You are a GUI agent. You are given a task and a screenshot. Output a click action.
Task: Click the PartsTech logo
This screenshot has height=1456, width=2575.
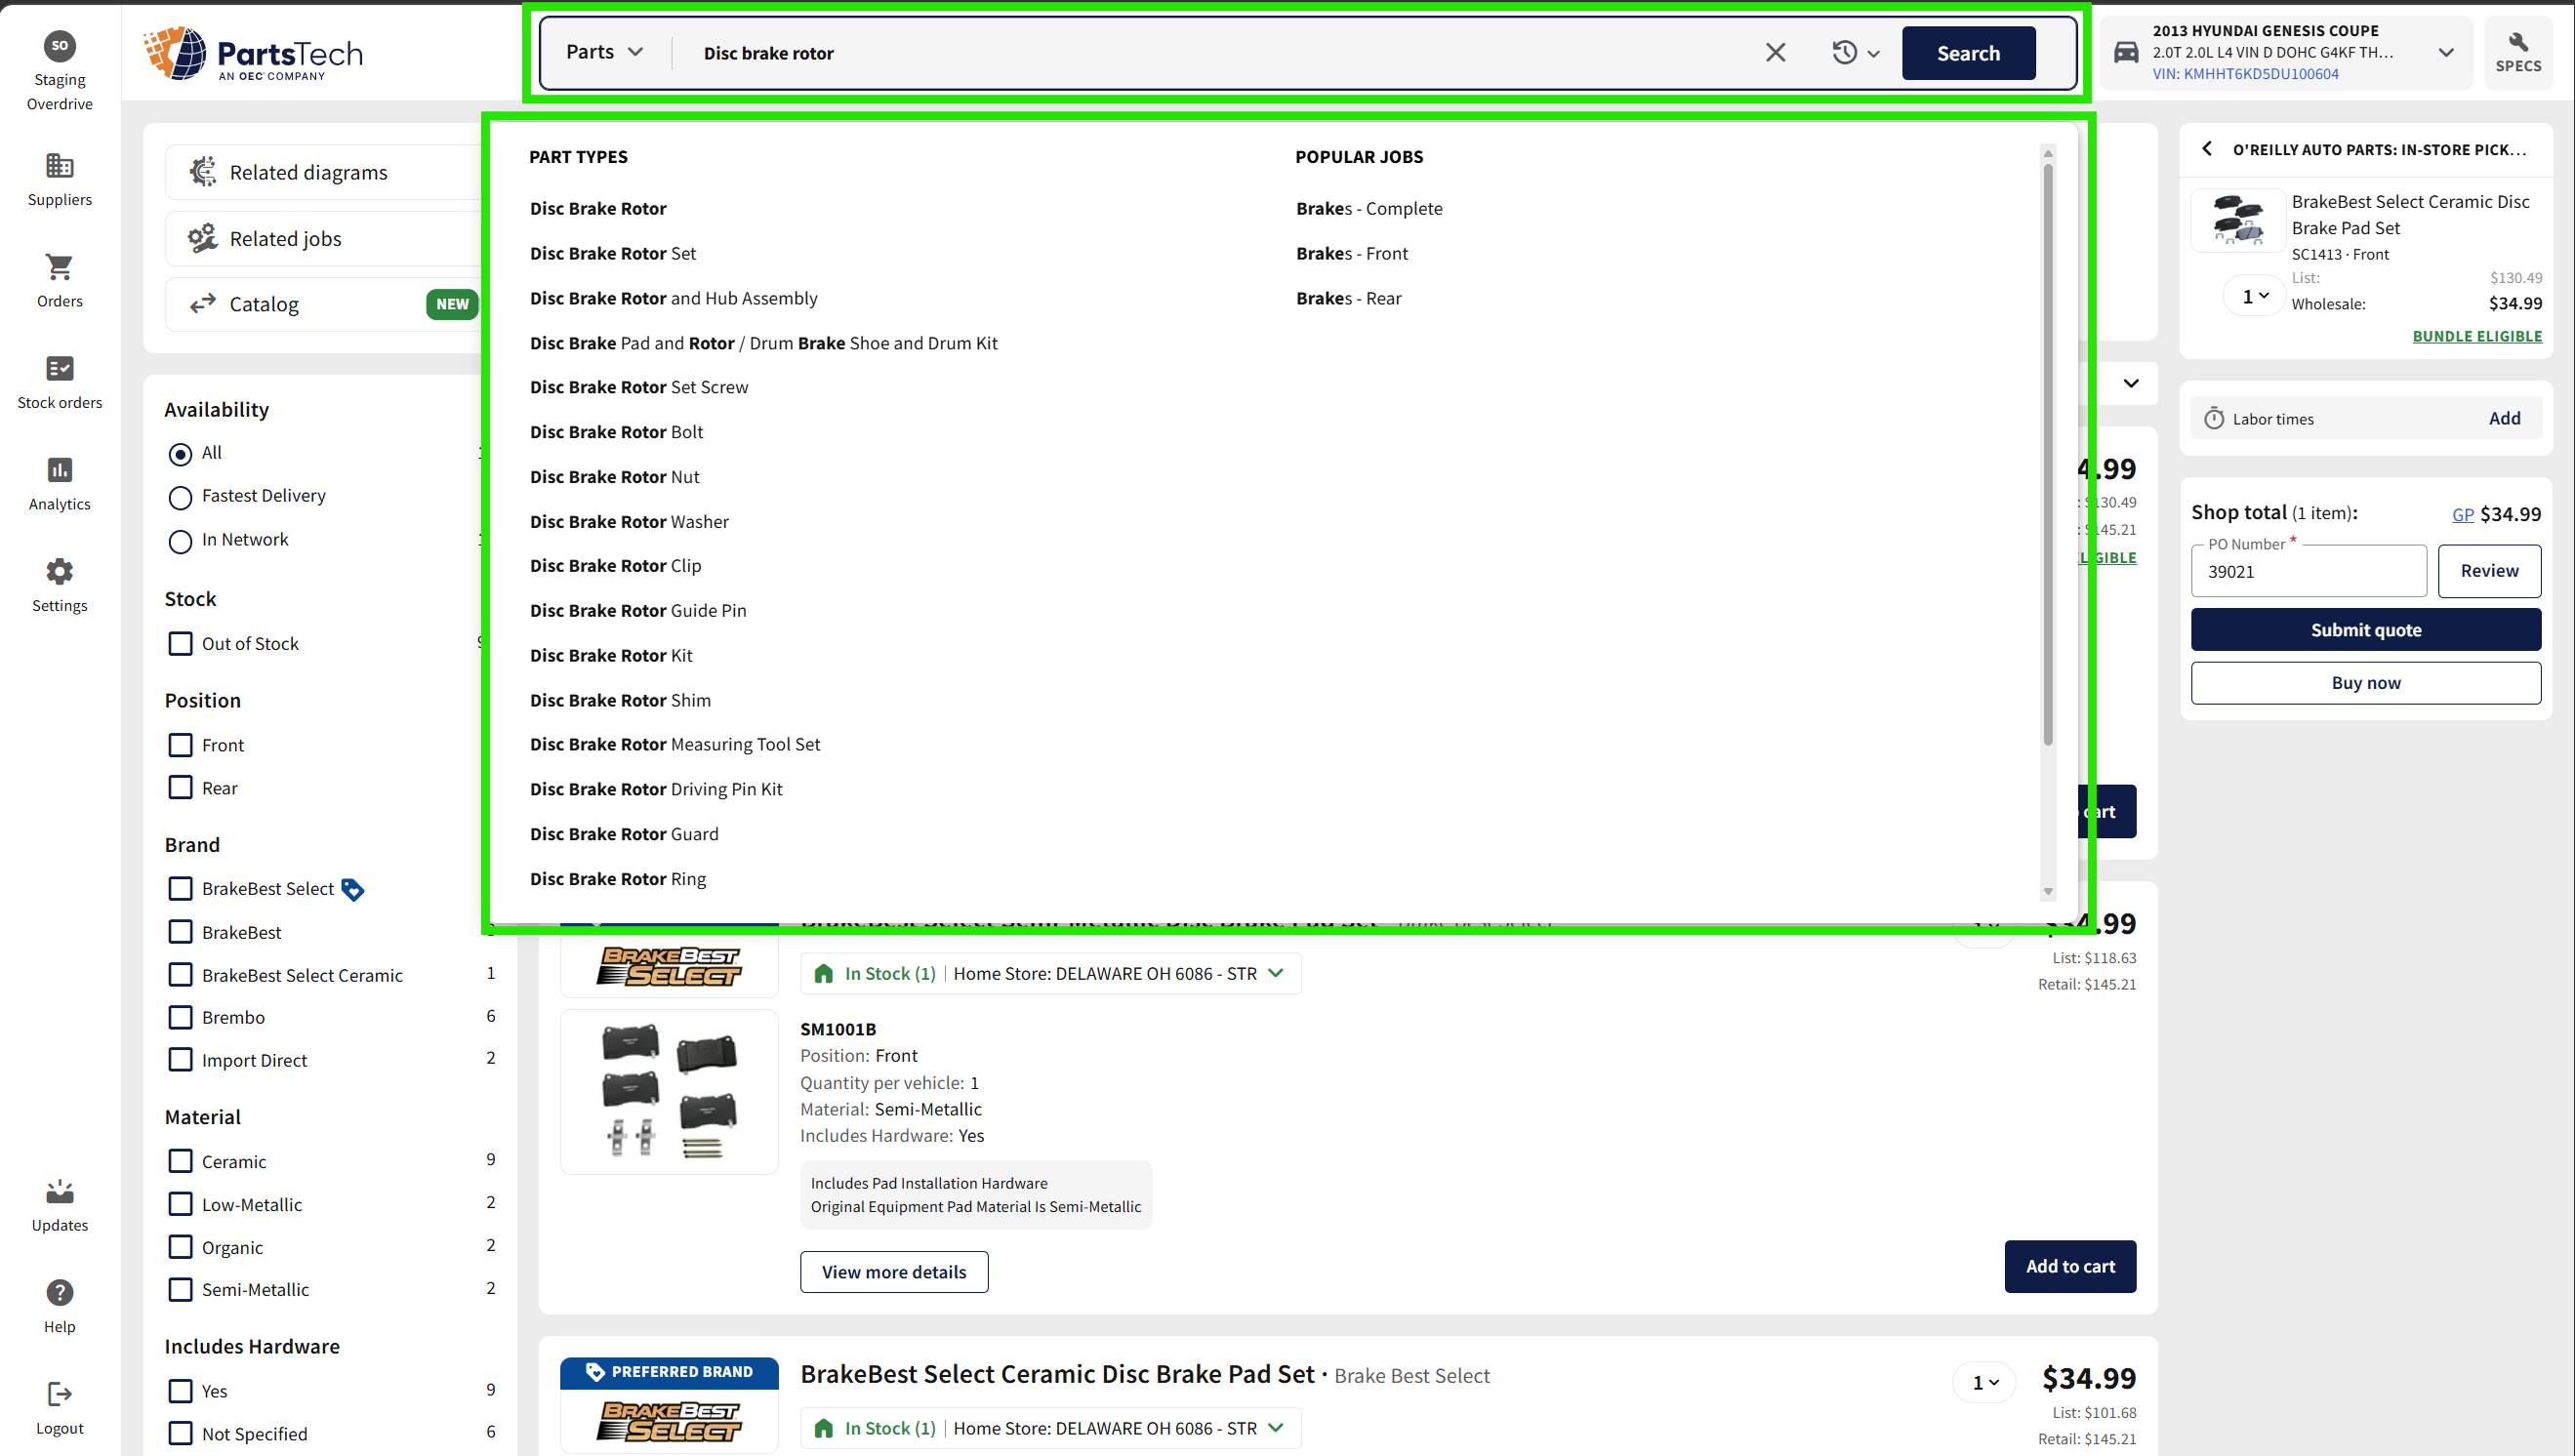click(253, 53)
